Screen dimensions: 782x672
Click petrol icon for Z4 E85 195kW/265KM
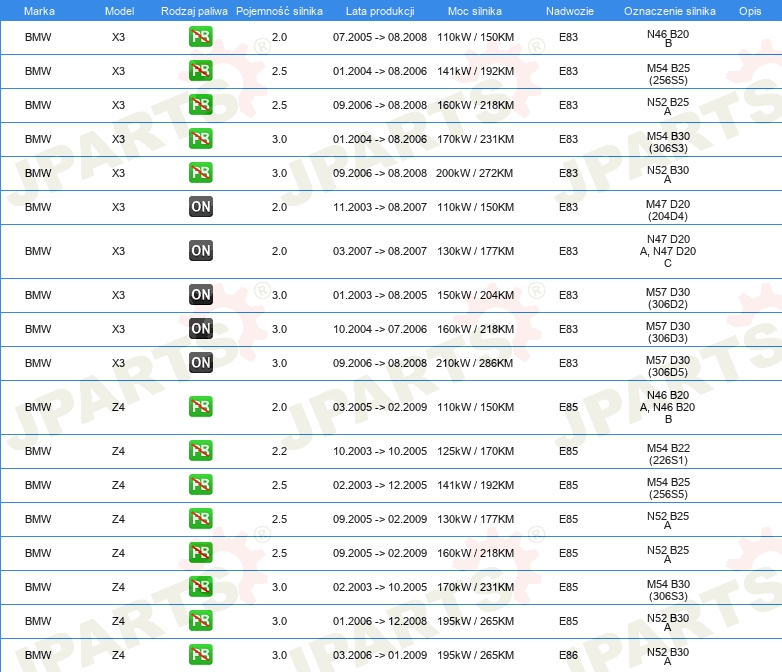coord(200,620)
